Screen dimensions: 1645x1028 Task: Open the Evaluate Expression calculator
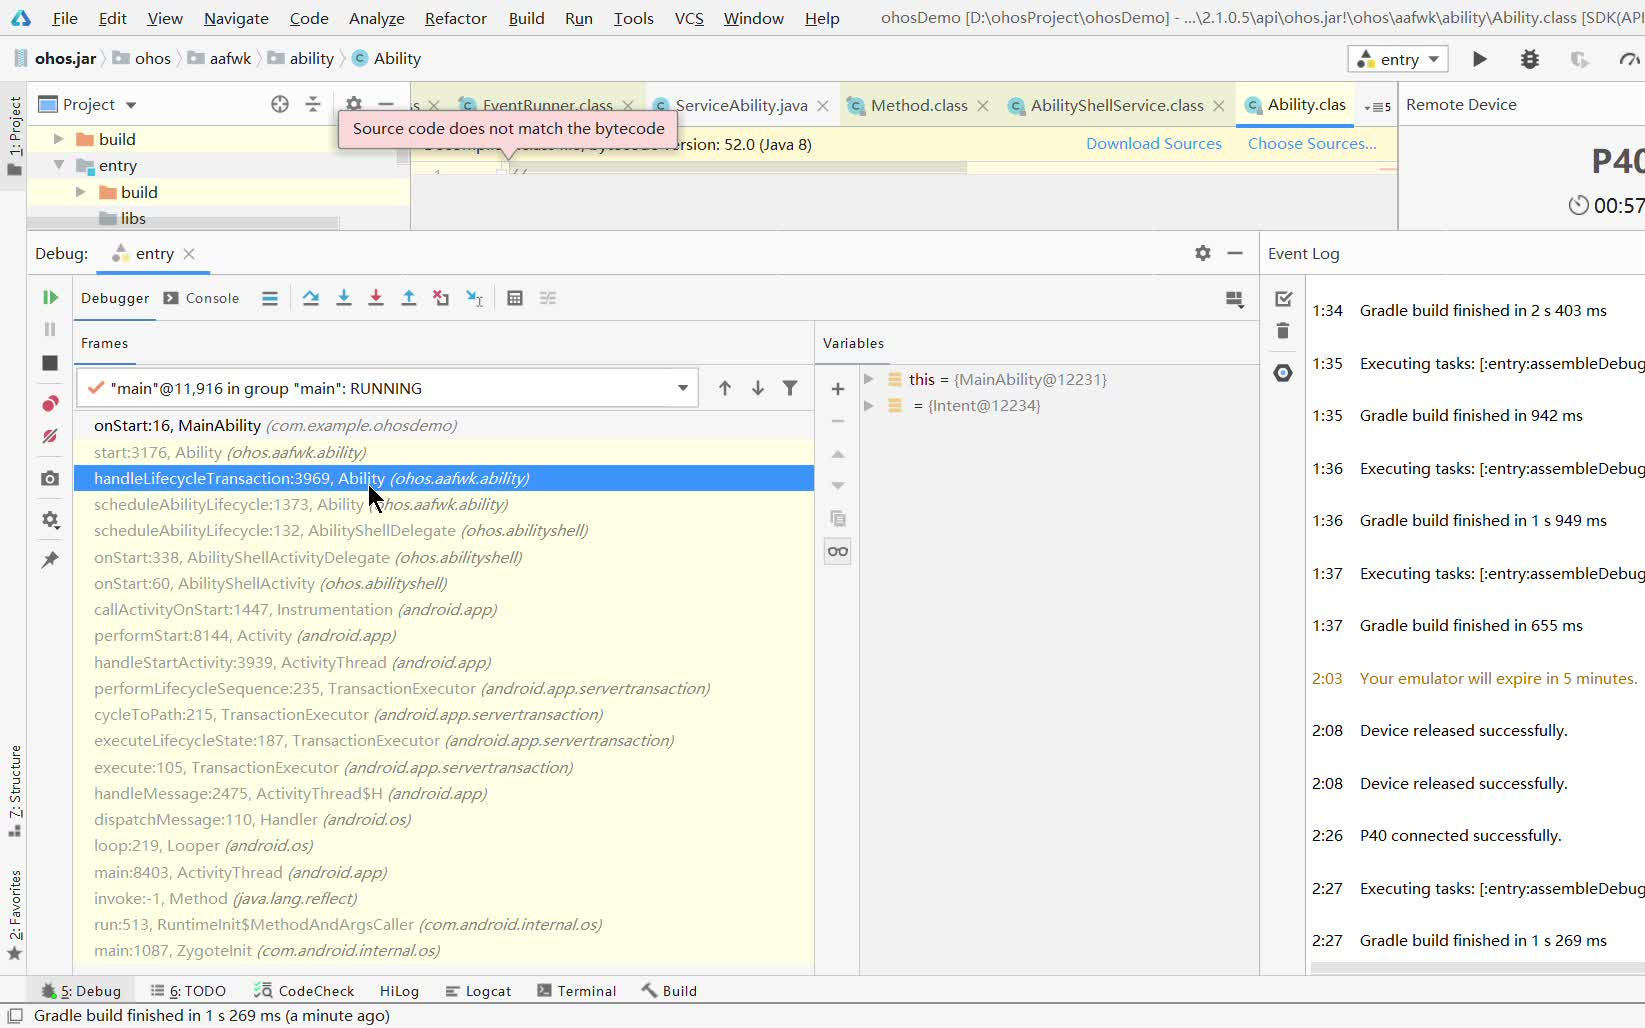(515, 297)
